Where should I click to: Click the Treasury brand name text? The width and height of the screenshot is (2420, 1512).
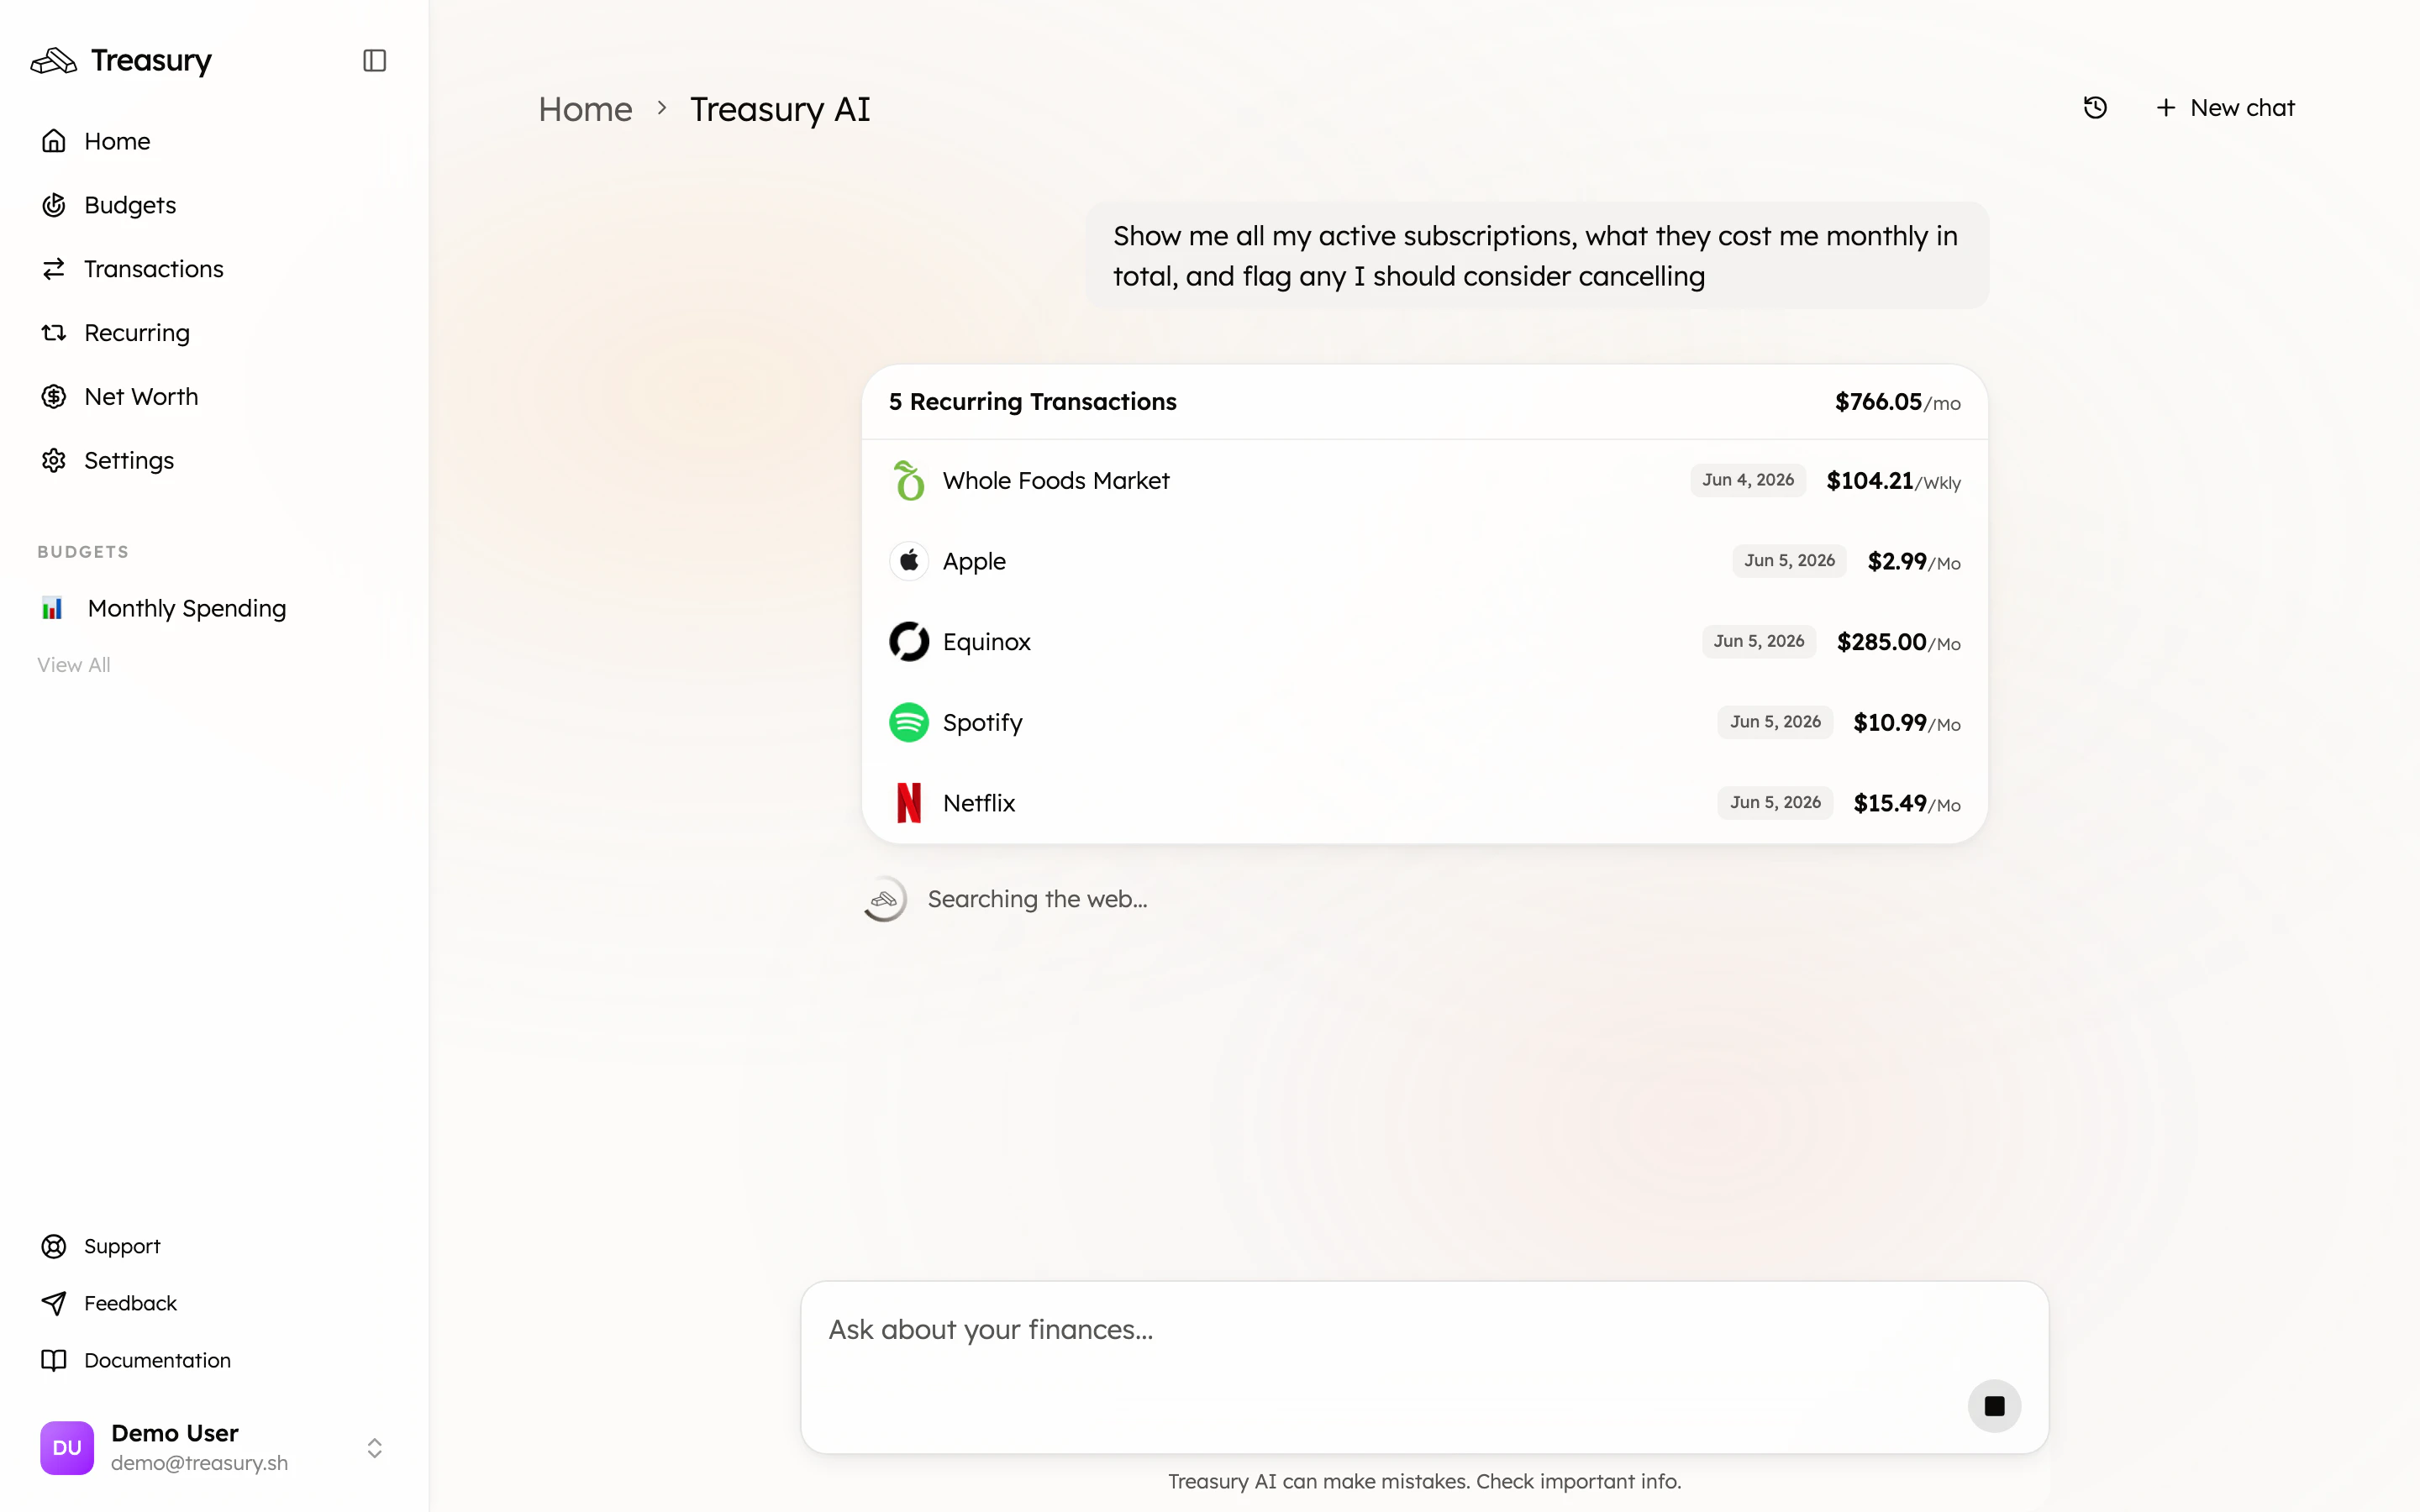tap(151, 61)
